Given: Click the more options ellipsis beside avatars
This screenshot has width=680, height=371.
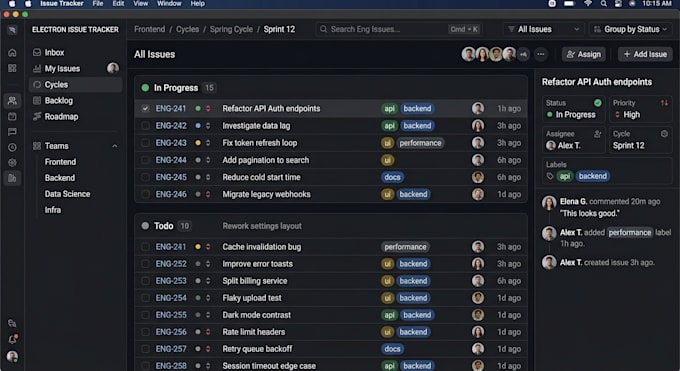Looking at the screenshot, I should coord(540,54).
